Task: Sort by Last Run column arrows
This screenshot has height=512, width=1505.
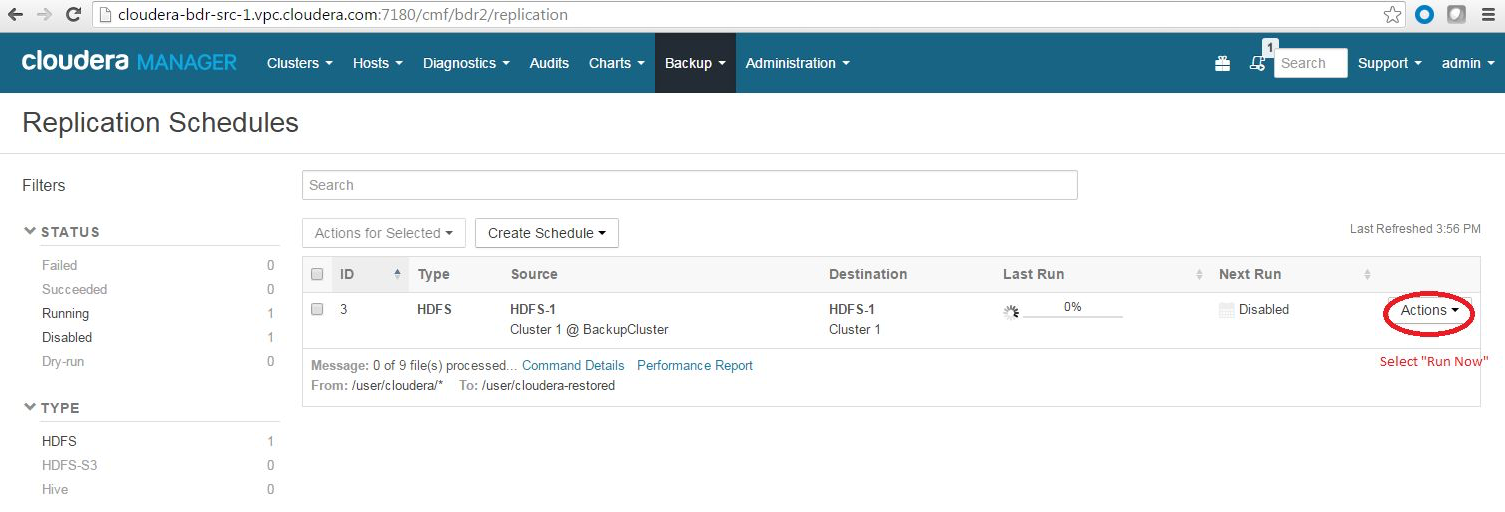Action: coord(1199,275)
